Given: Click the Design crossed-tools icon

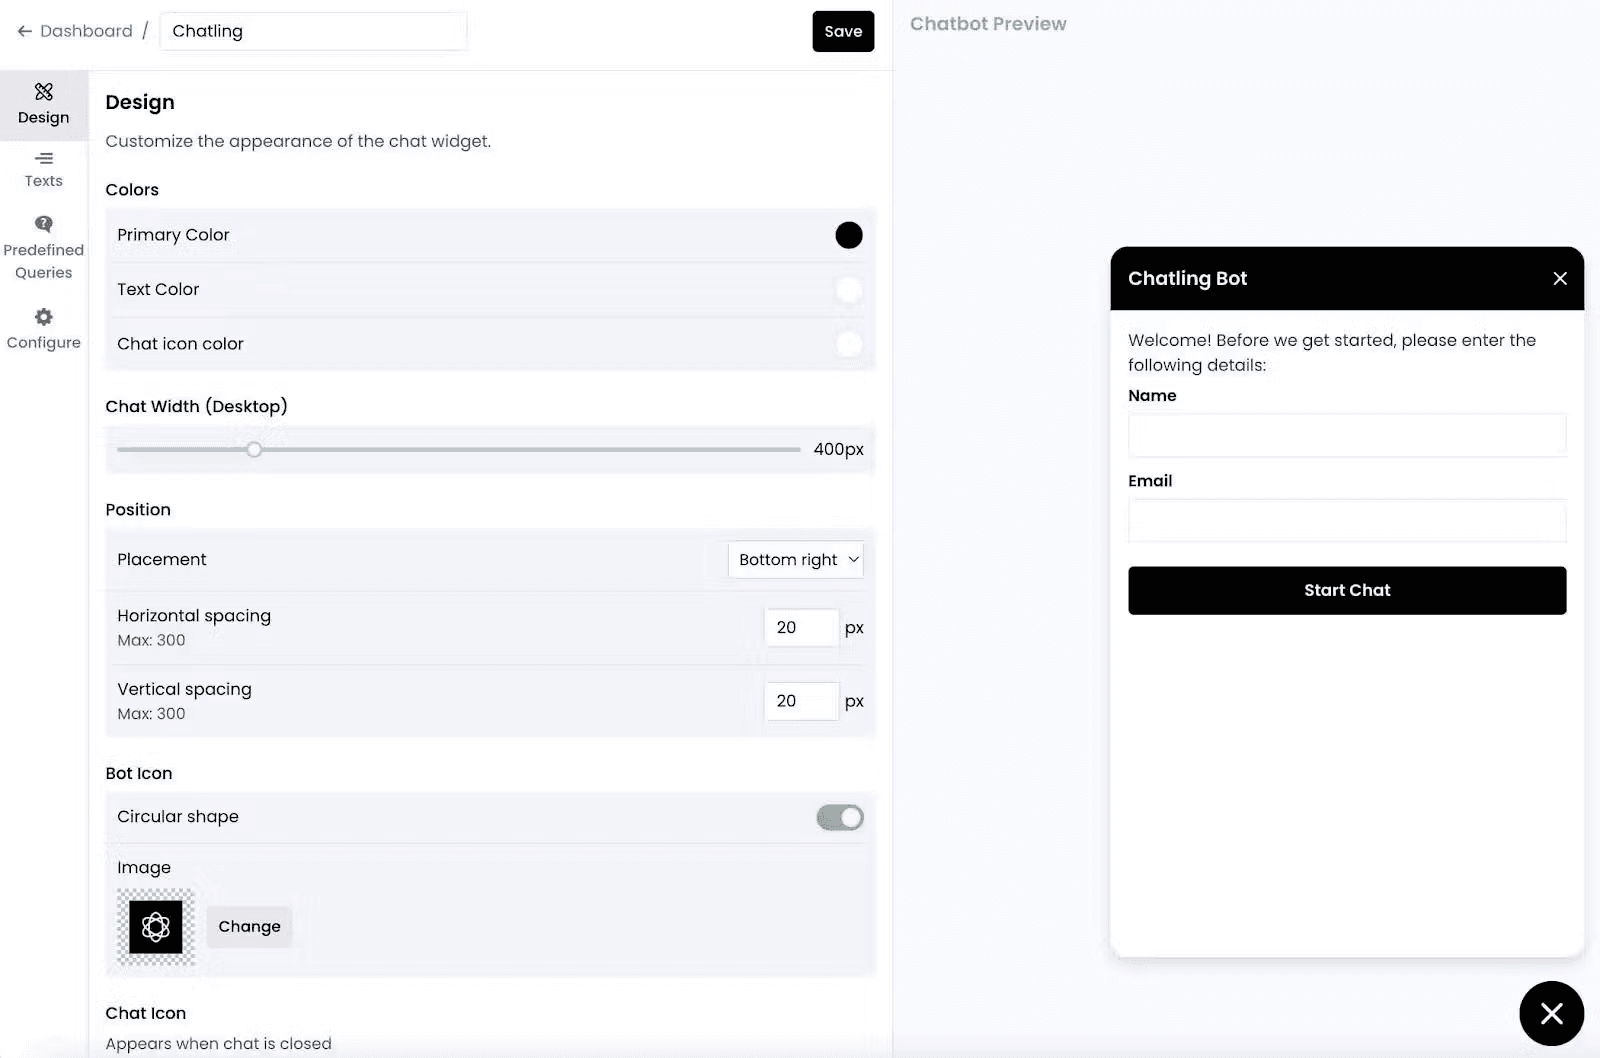Looking at the screenshot, I should pyautogui.click(x=44, y=92).
